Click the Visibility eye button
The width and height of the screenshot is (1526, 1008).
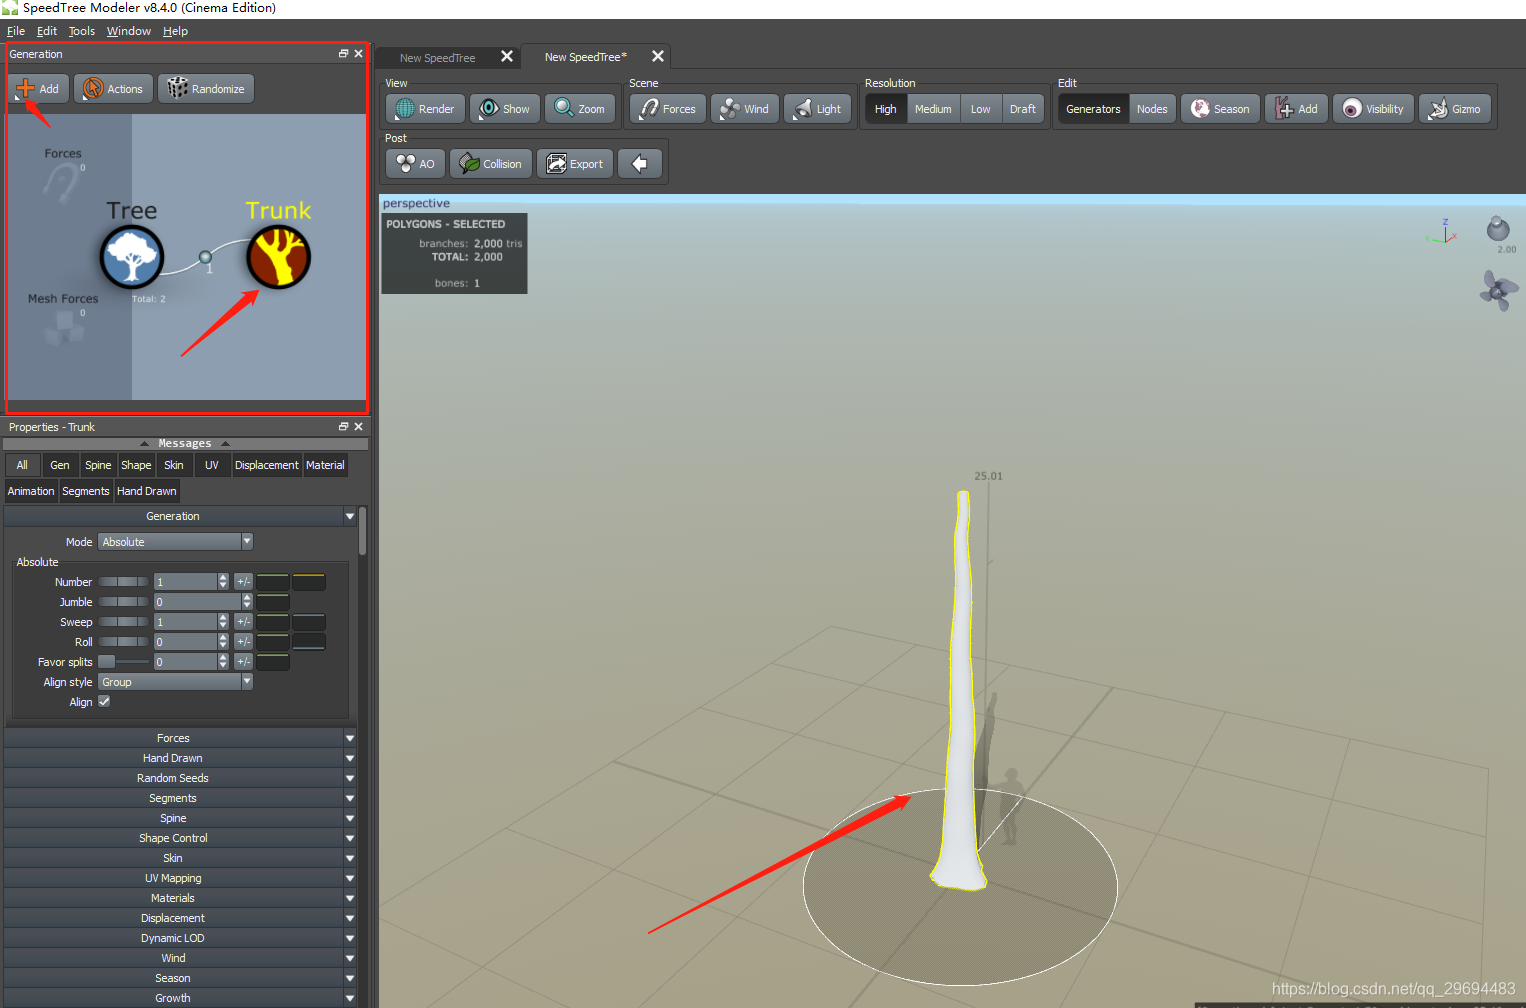tap(1374, 109)
